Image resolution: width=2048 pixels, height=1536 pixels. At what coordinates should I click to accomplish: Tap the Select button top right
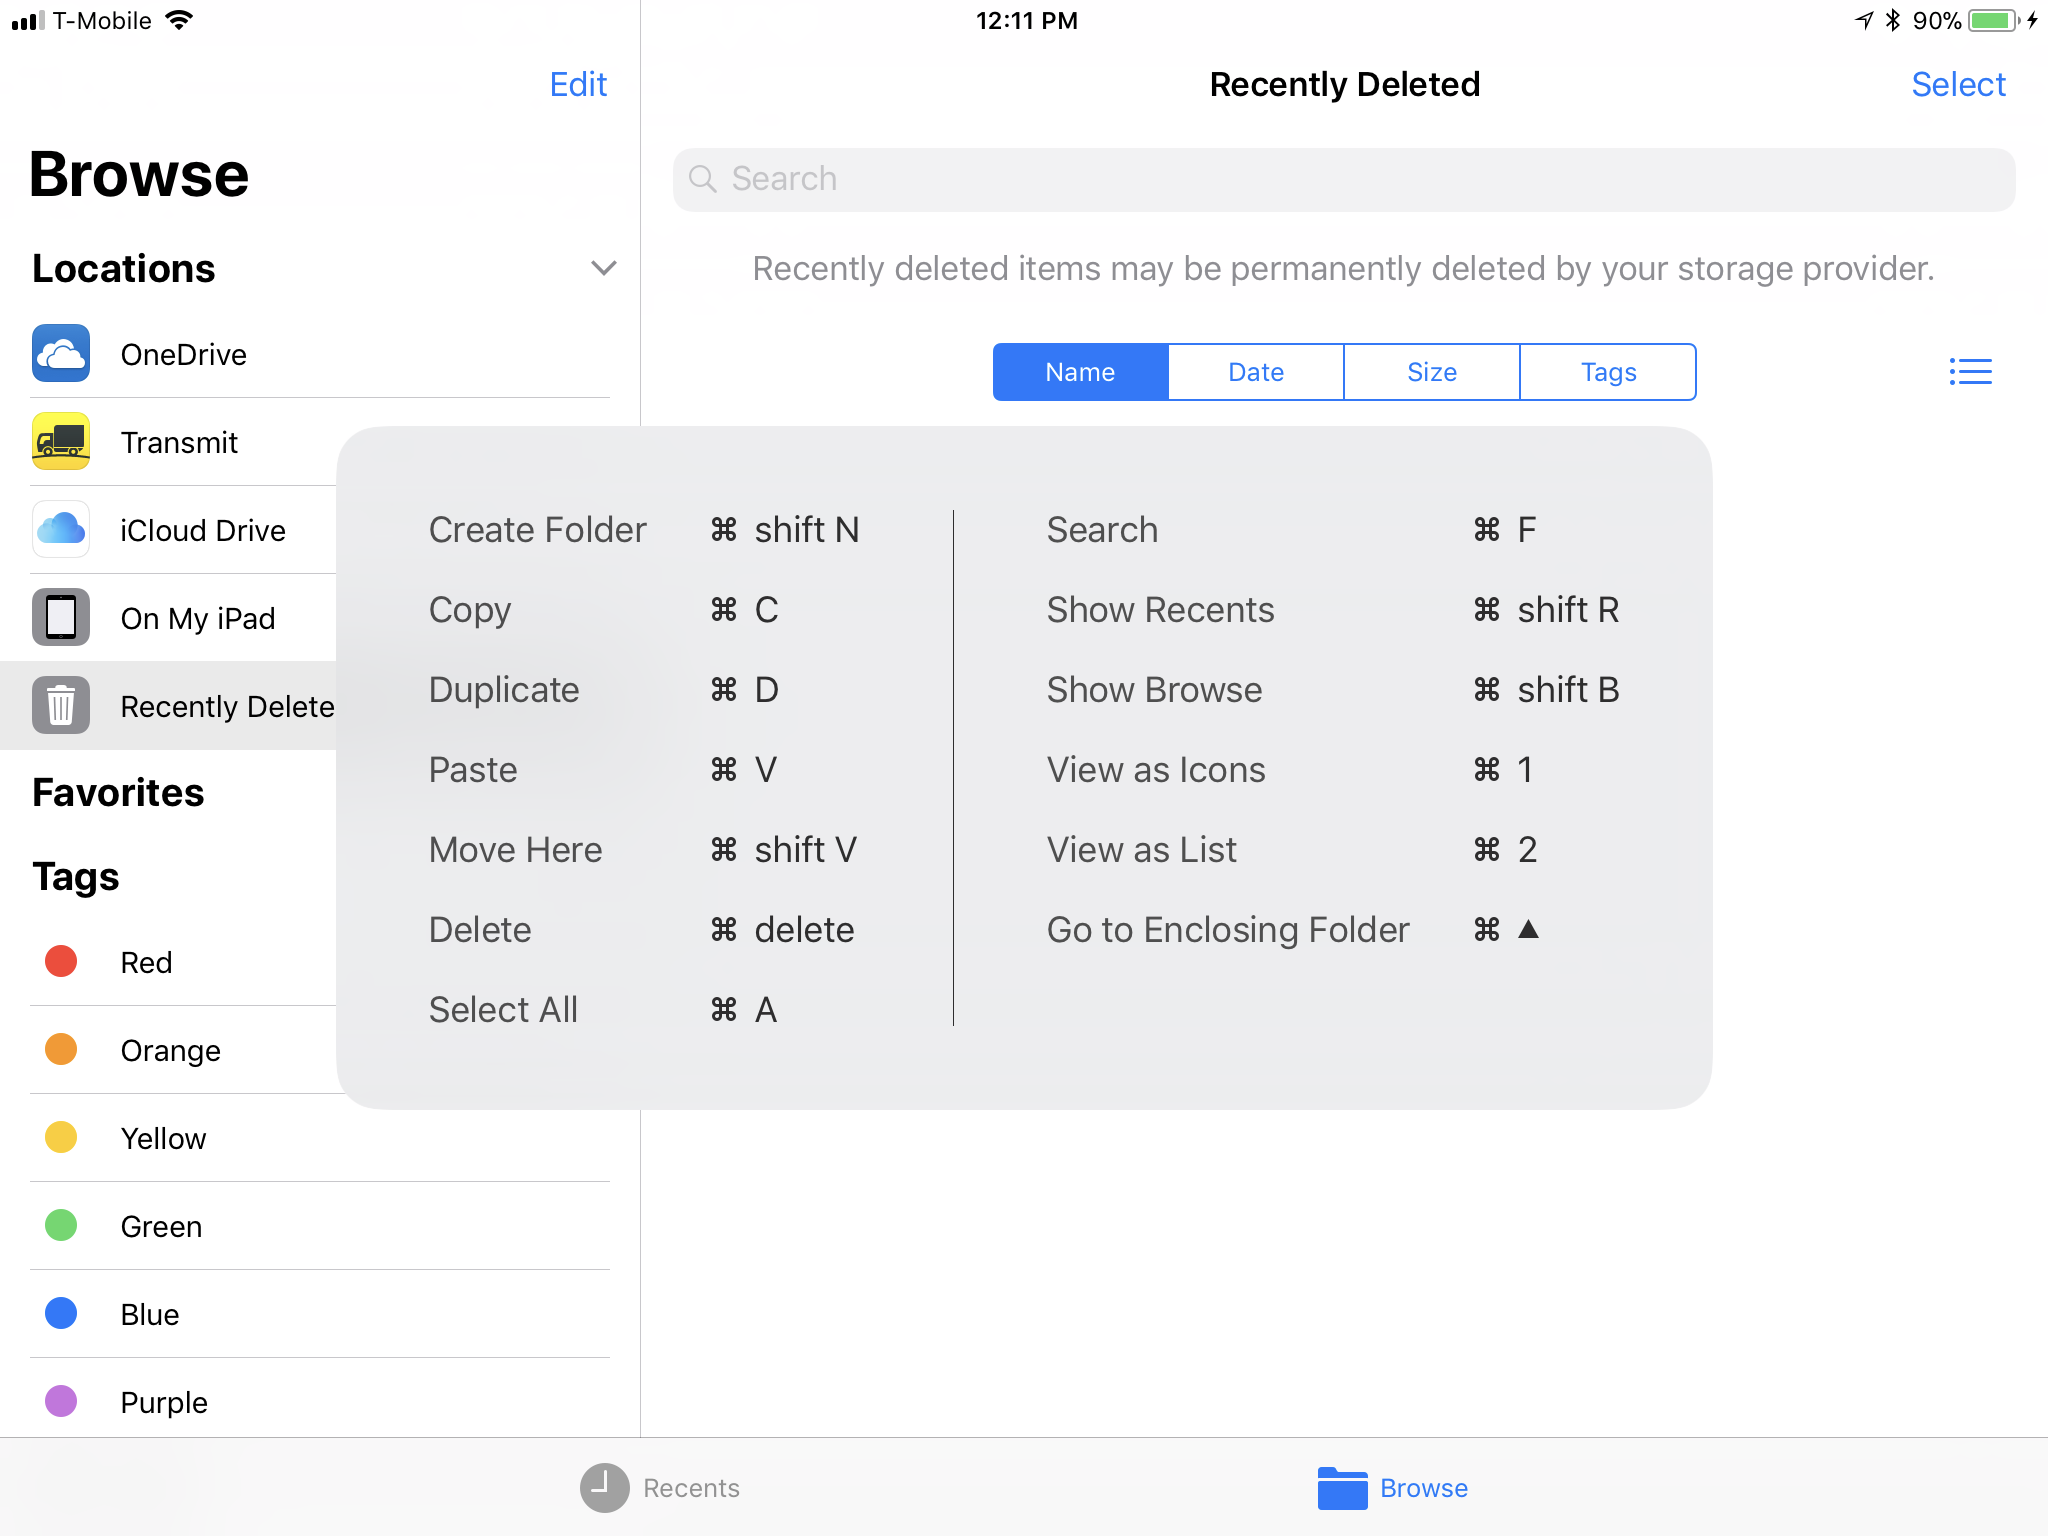1958,85
